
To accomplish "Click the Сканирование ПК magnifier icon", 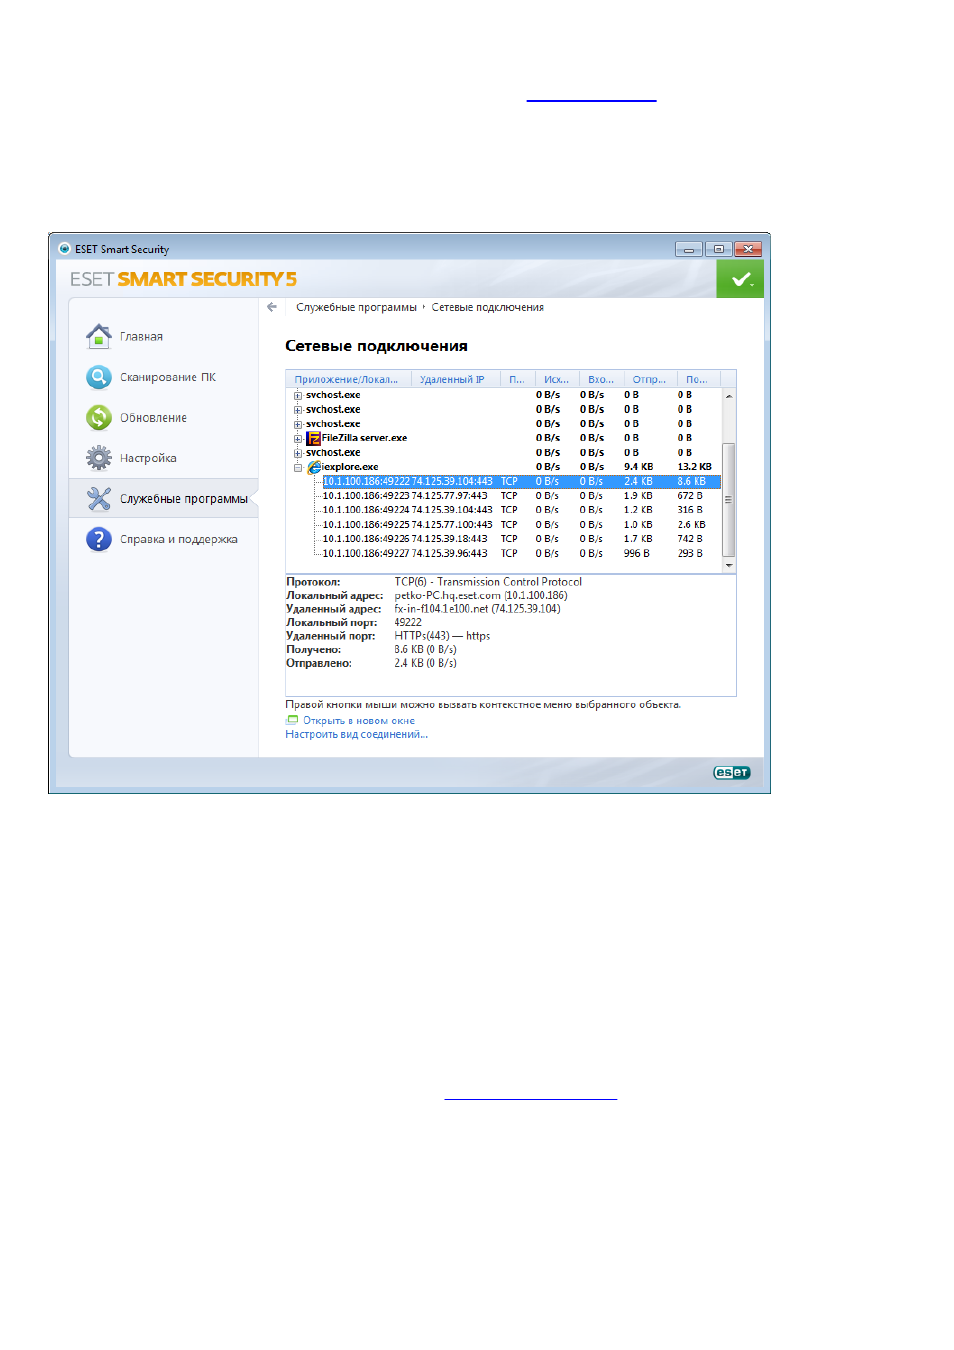I will 99,377.
